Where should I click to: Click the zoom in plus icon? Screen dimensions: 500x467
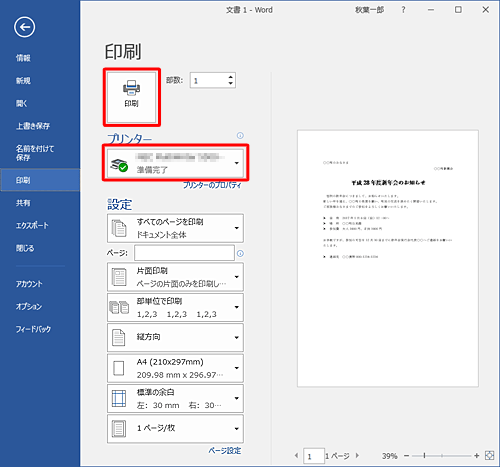pyautogui.click(x=477, y=455)
